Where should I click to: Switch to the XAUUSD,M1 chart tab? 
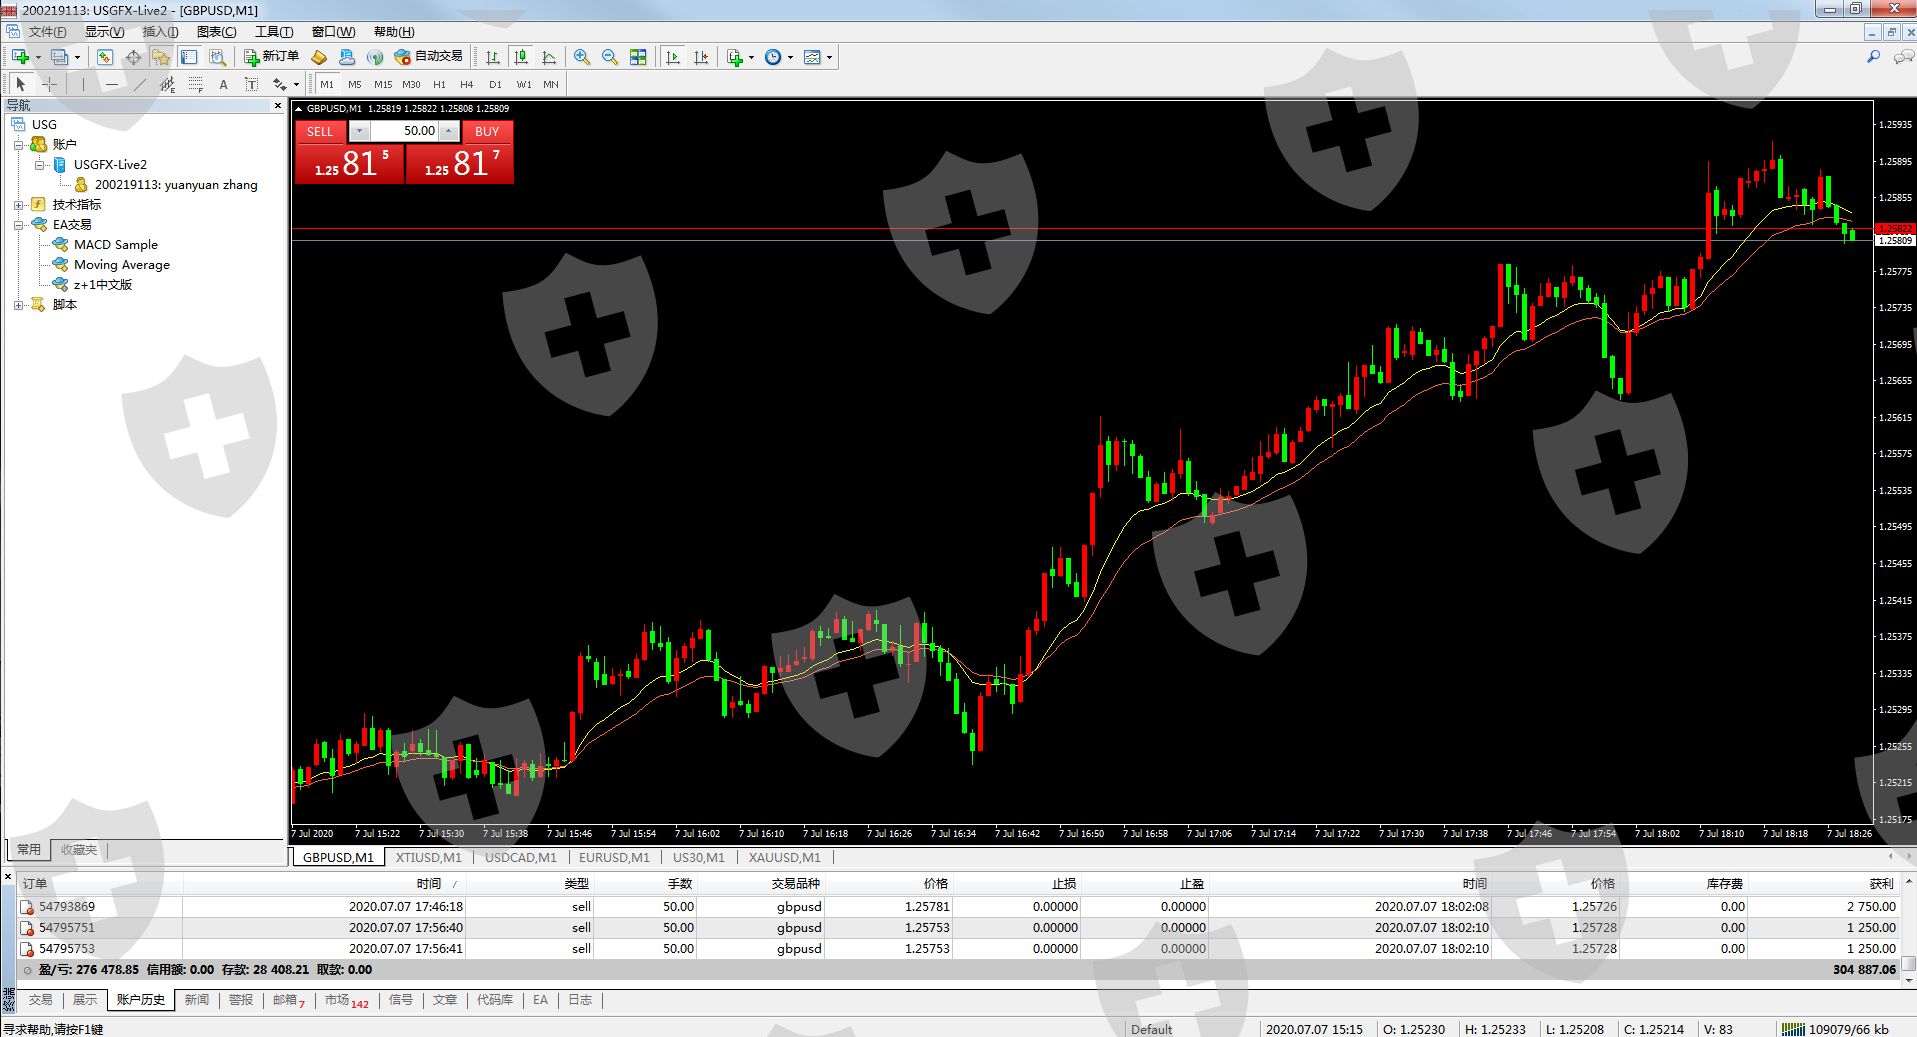pos(784,857)
